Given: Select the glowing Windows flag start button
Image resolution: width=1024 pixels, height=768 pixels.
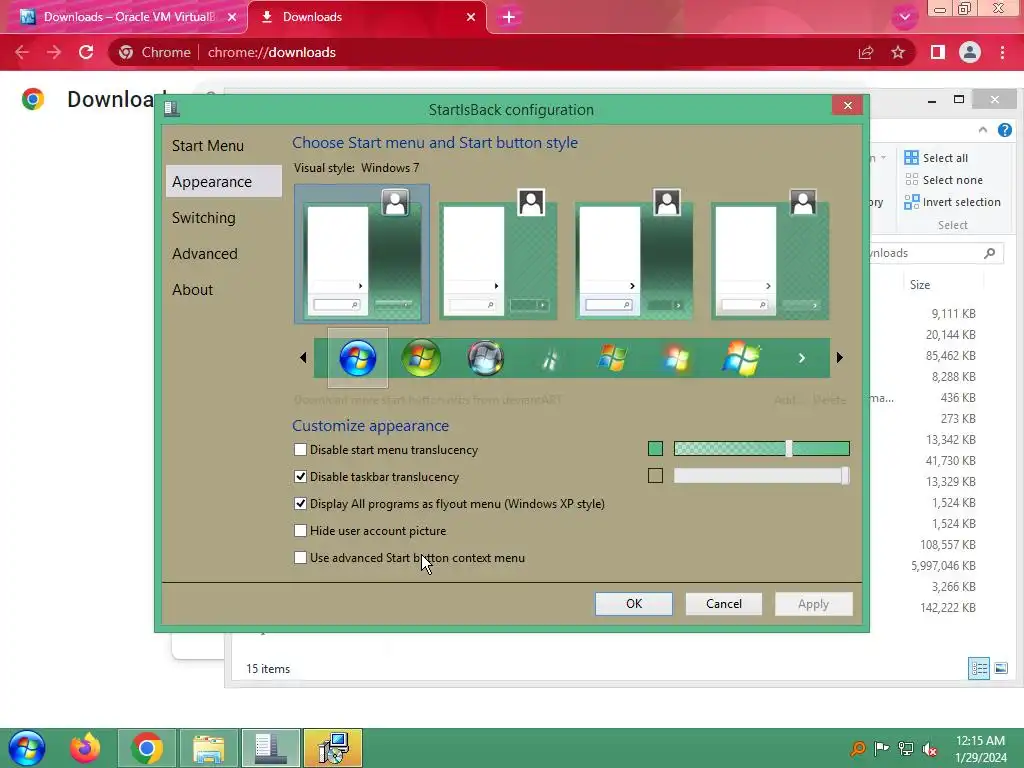Looking at the screenshot, I should [x=677, y=358].
